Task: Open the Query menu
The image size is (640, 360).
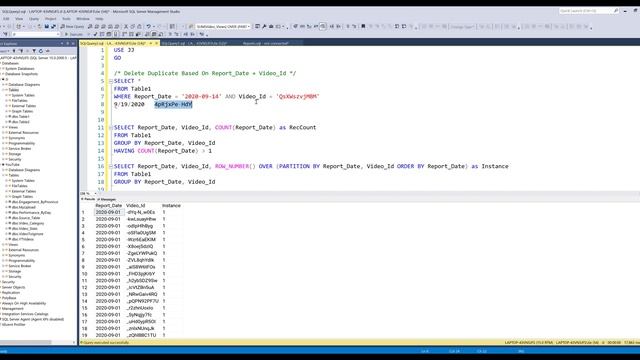Action: point(34,19)
